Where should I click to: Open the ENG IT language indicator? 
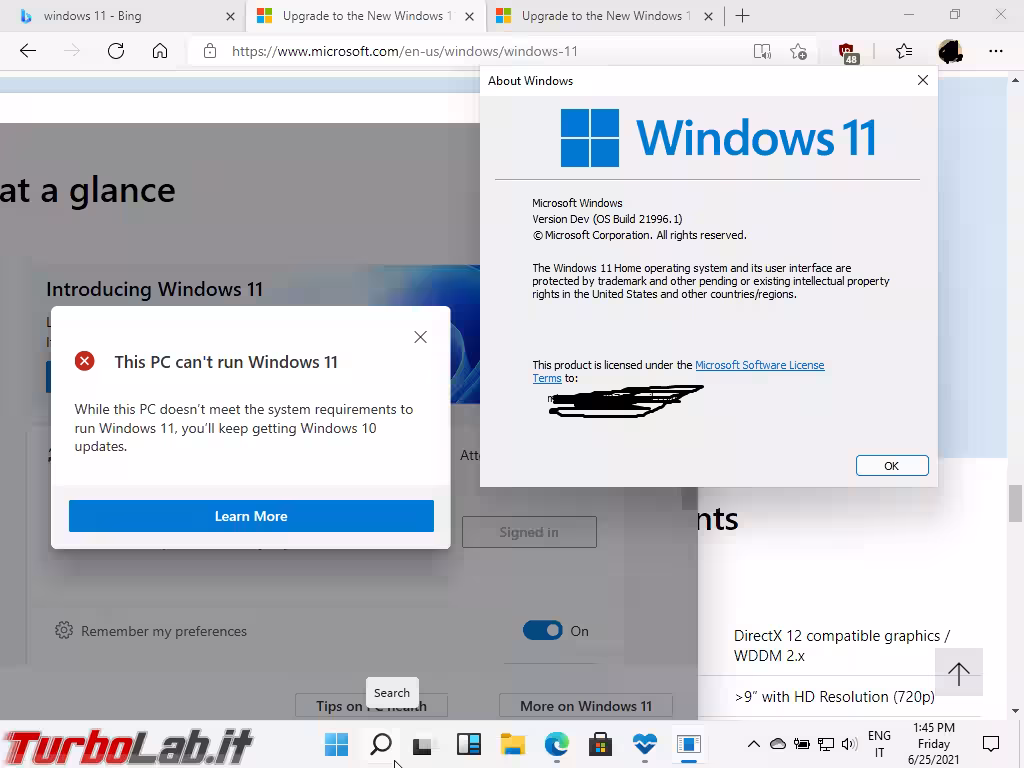pos(879,744)
